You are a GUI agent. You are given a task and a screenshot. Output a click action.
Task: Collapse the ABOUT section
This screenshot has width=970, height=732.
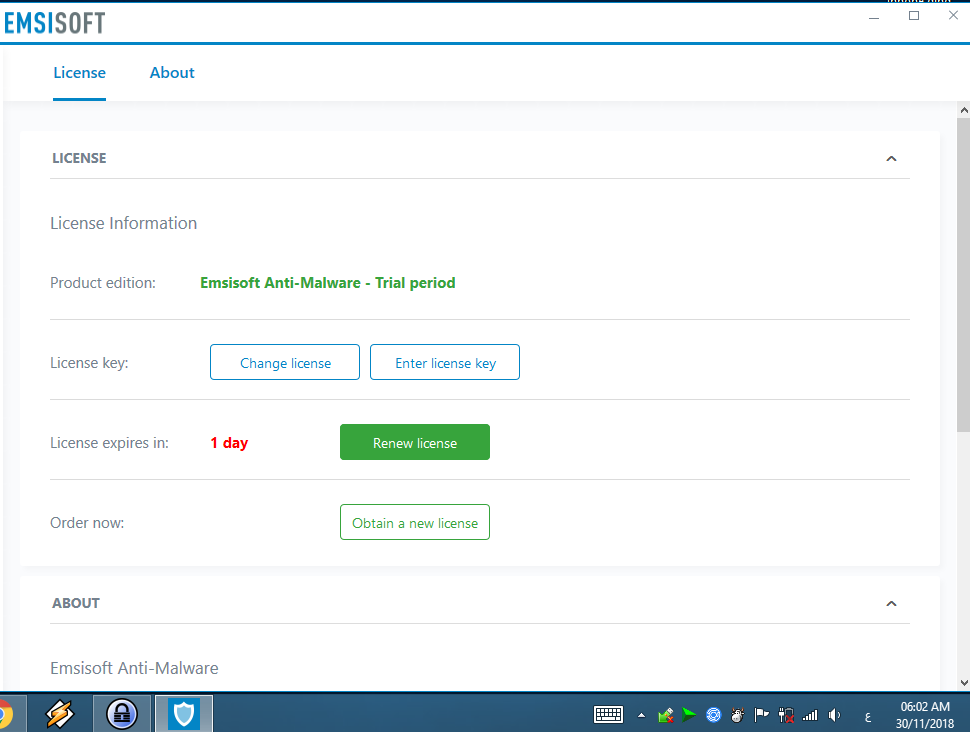click(891, 603)
